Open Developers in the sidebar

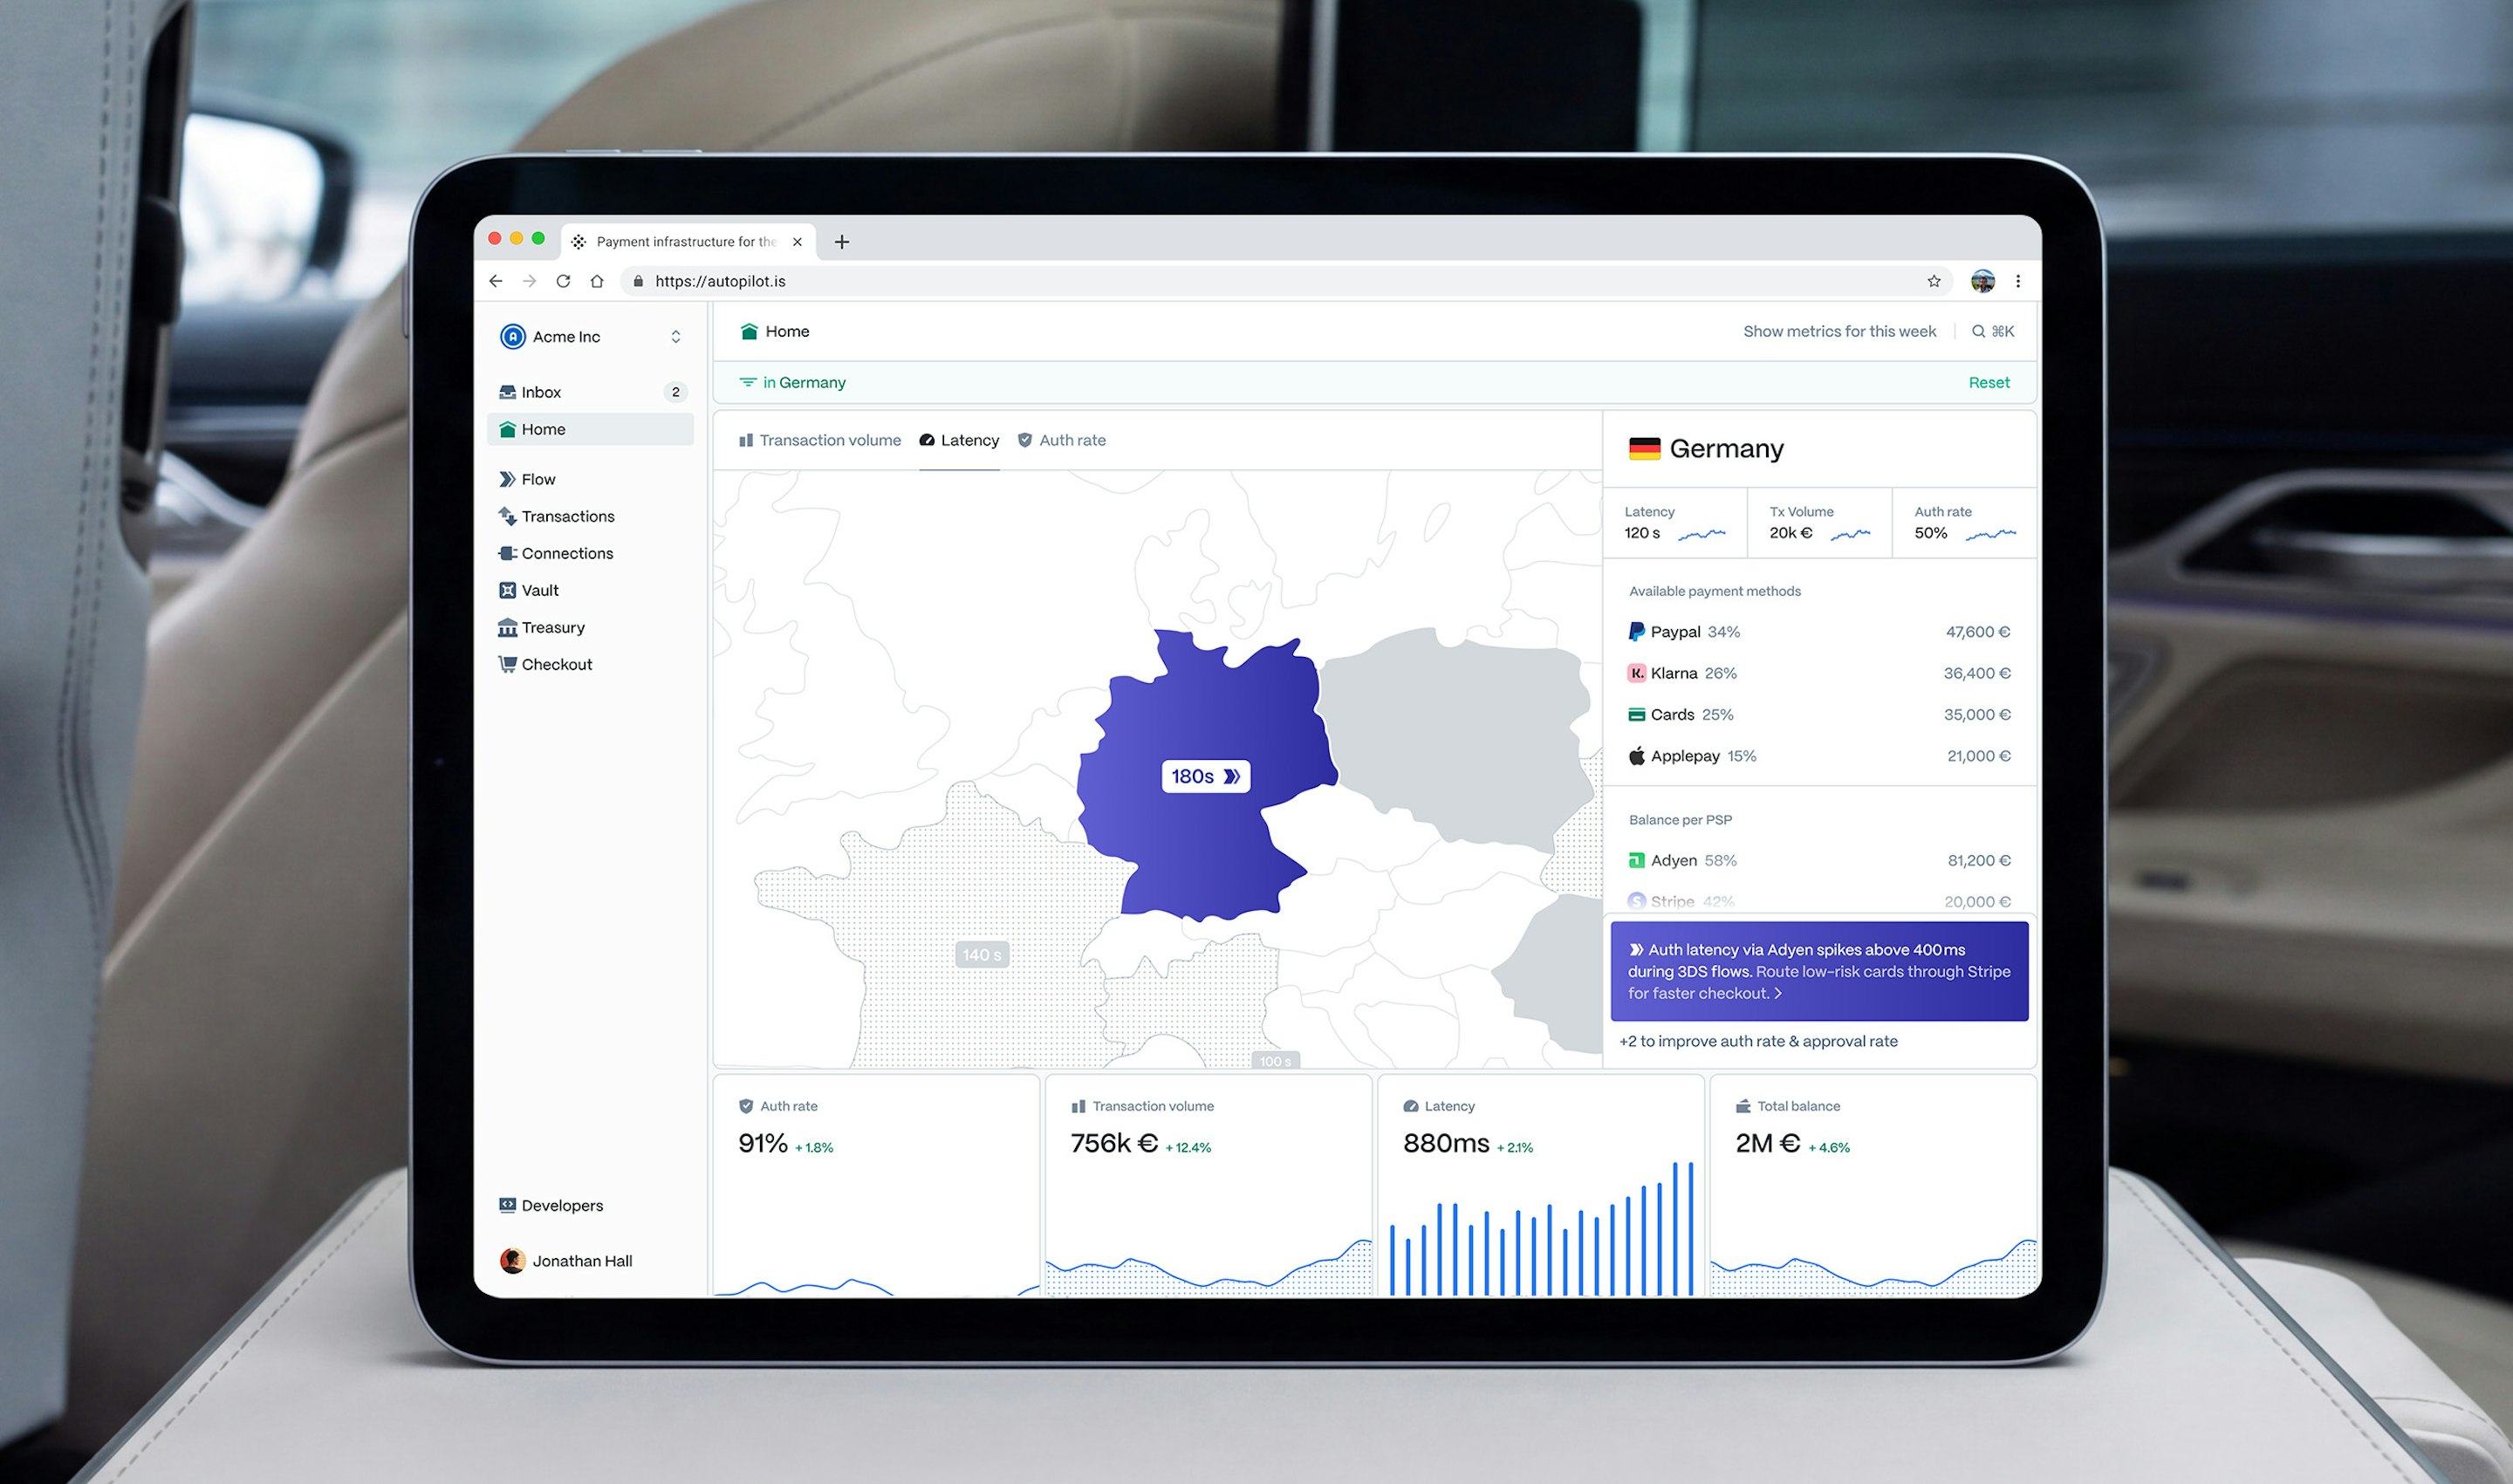pos(590,1205)
